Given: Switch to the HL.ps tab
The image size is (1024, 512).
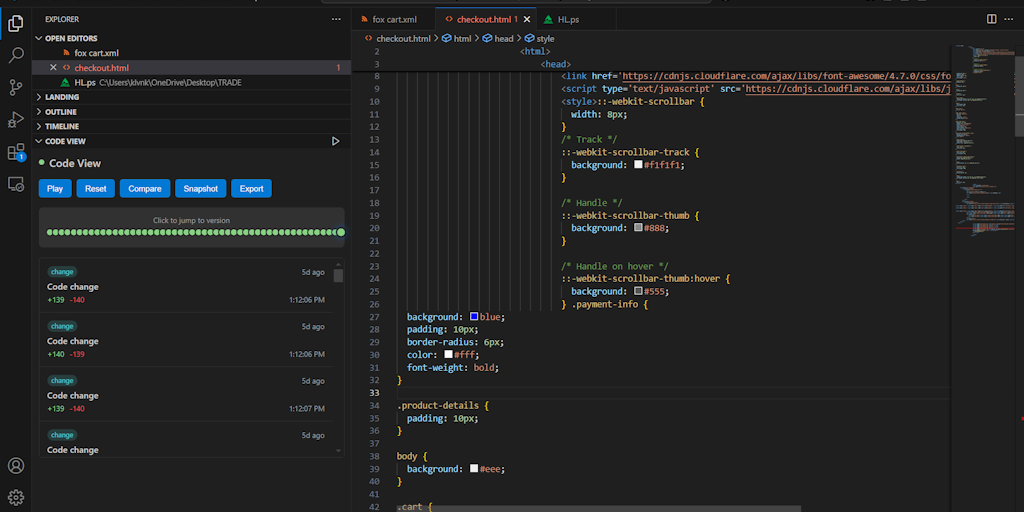Looking at the screenshot, I should click(566, 19).
